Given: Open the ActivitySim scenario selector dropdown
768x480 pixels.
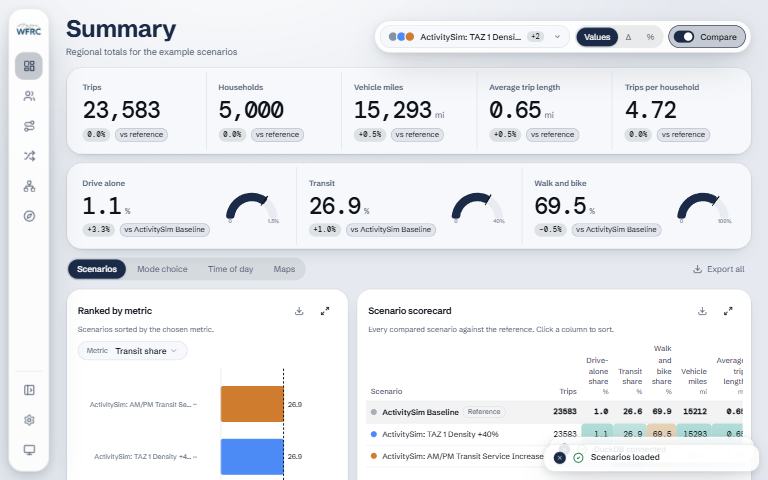Looking at the screenshot, I should (475, 37).
